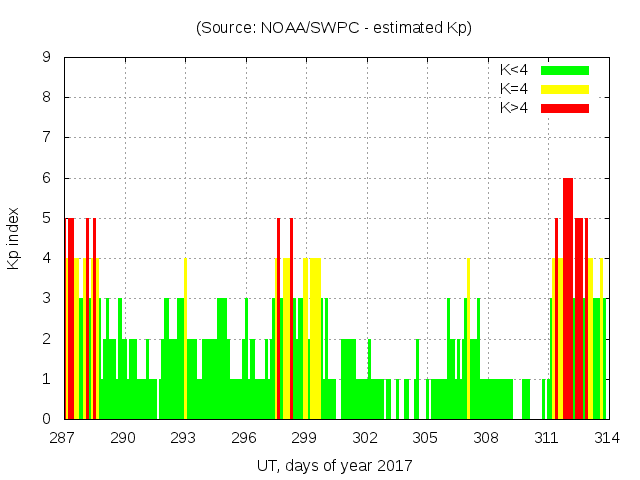Click the chart title citing NOAA/SWPC source
The height and width of the screenshot is (480, 640).
point(333,28)
